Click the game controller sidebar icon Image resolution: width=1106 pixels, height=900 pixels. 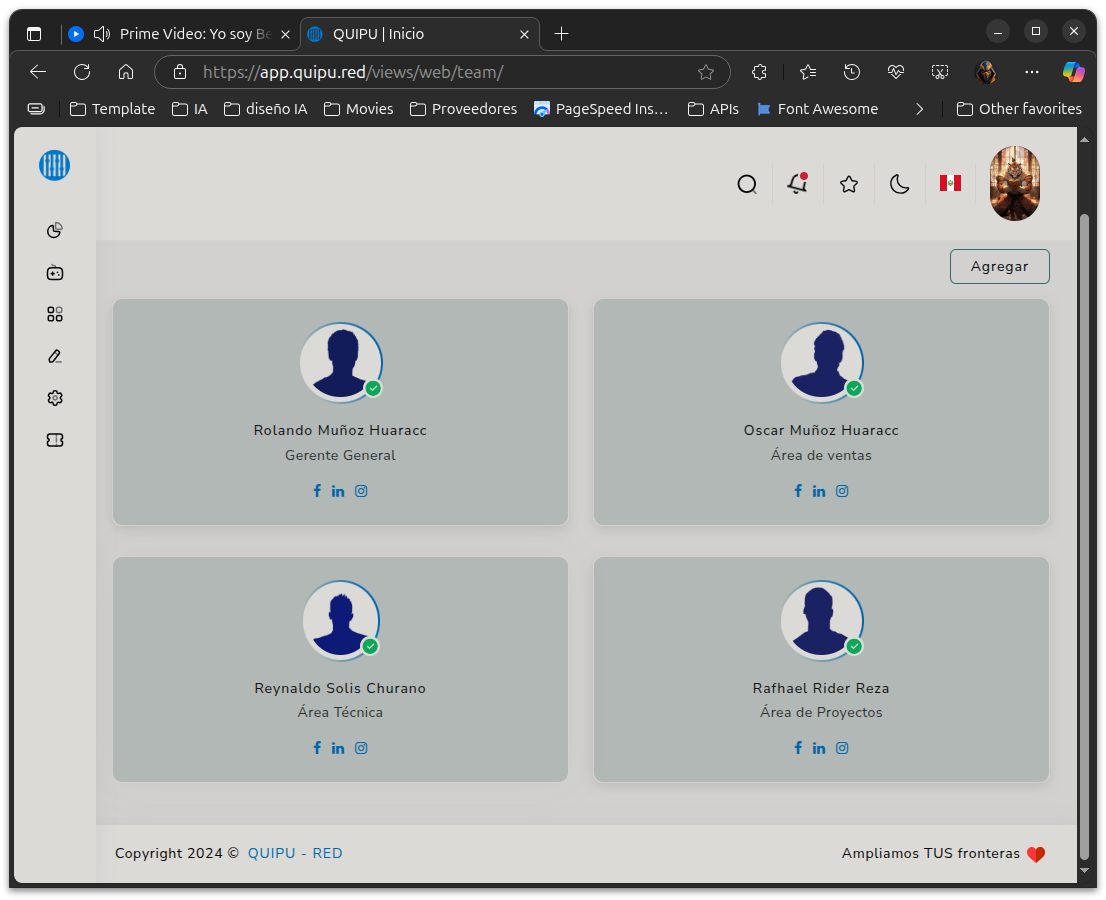tap(55, 273)
